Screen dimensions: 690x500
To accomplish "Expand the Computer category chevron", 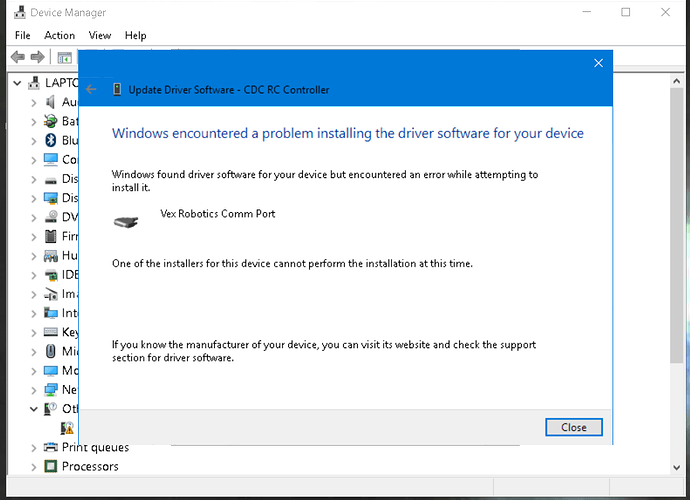I will click(34, 160).
